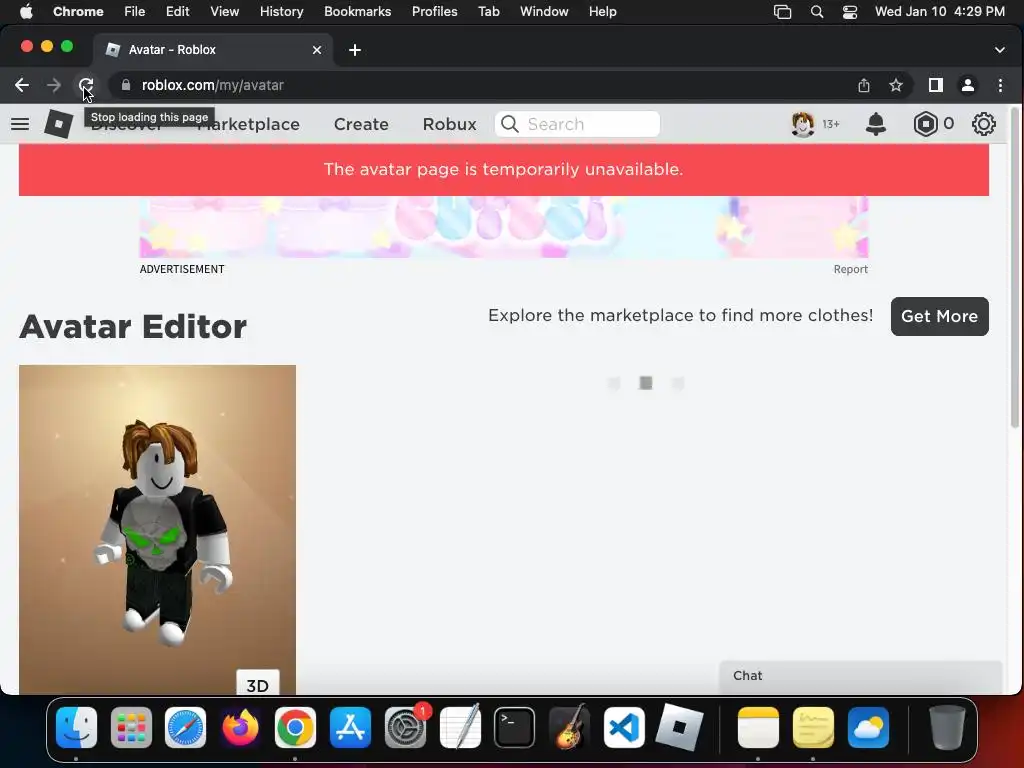Open TextEdit in the Dock
The width and height of the screenshot is (1024, 768).
(460, 727)
